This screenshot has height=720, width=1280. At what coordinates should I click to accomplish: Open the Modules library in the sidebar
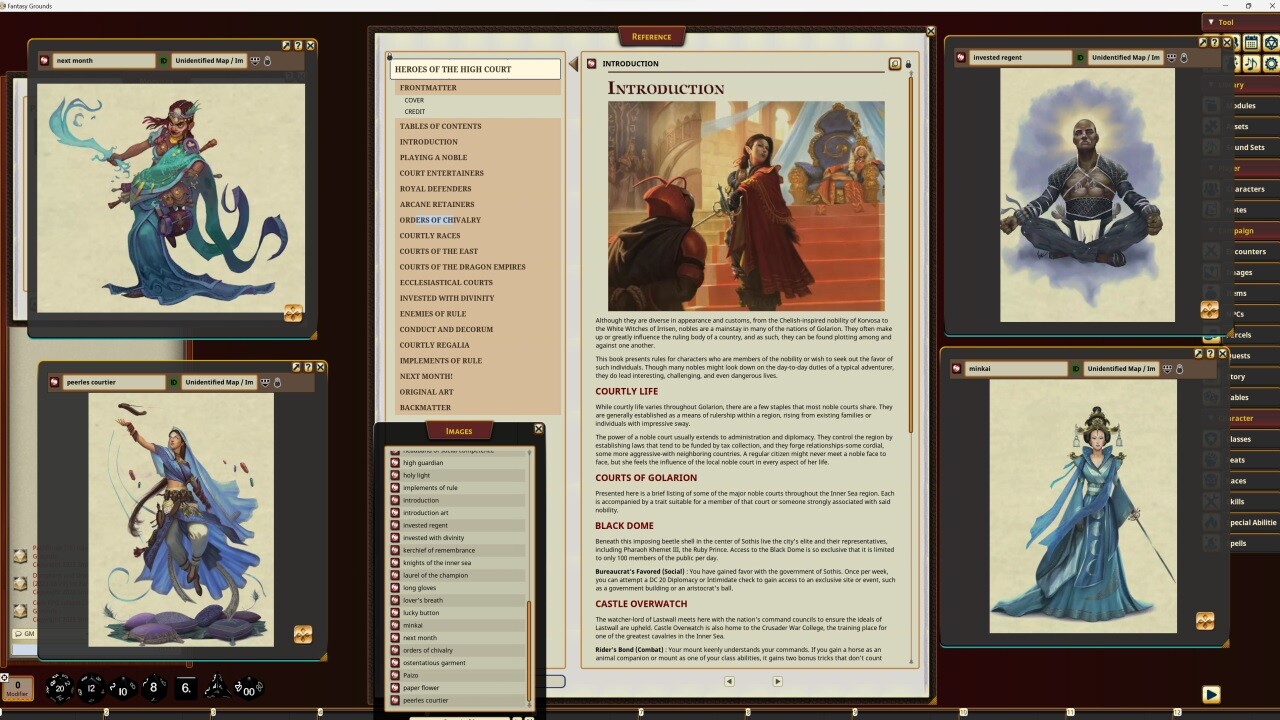click(x=1250, y=105)
